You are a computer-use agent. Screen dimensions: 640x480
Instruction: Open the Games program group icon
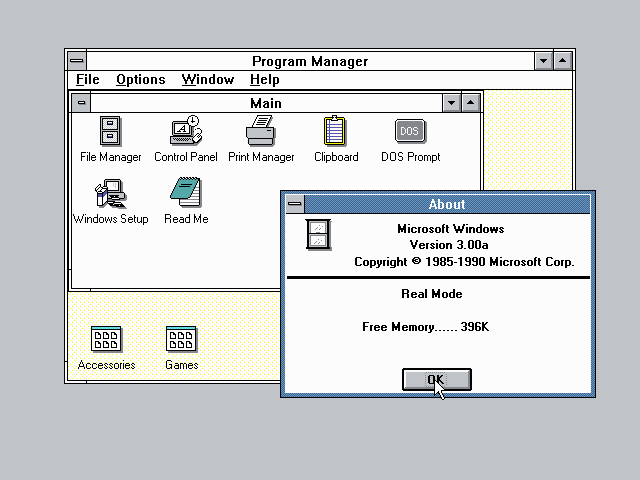[x=181, y=340]
